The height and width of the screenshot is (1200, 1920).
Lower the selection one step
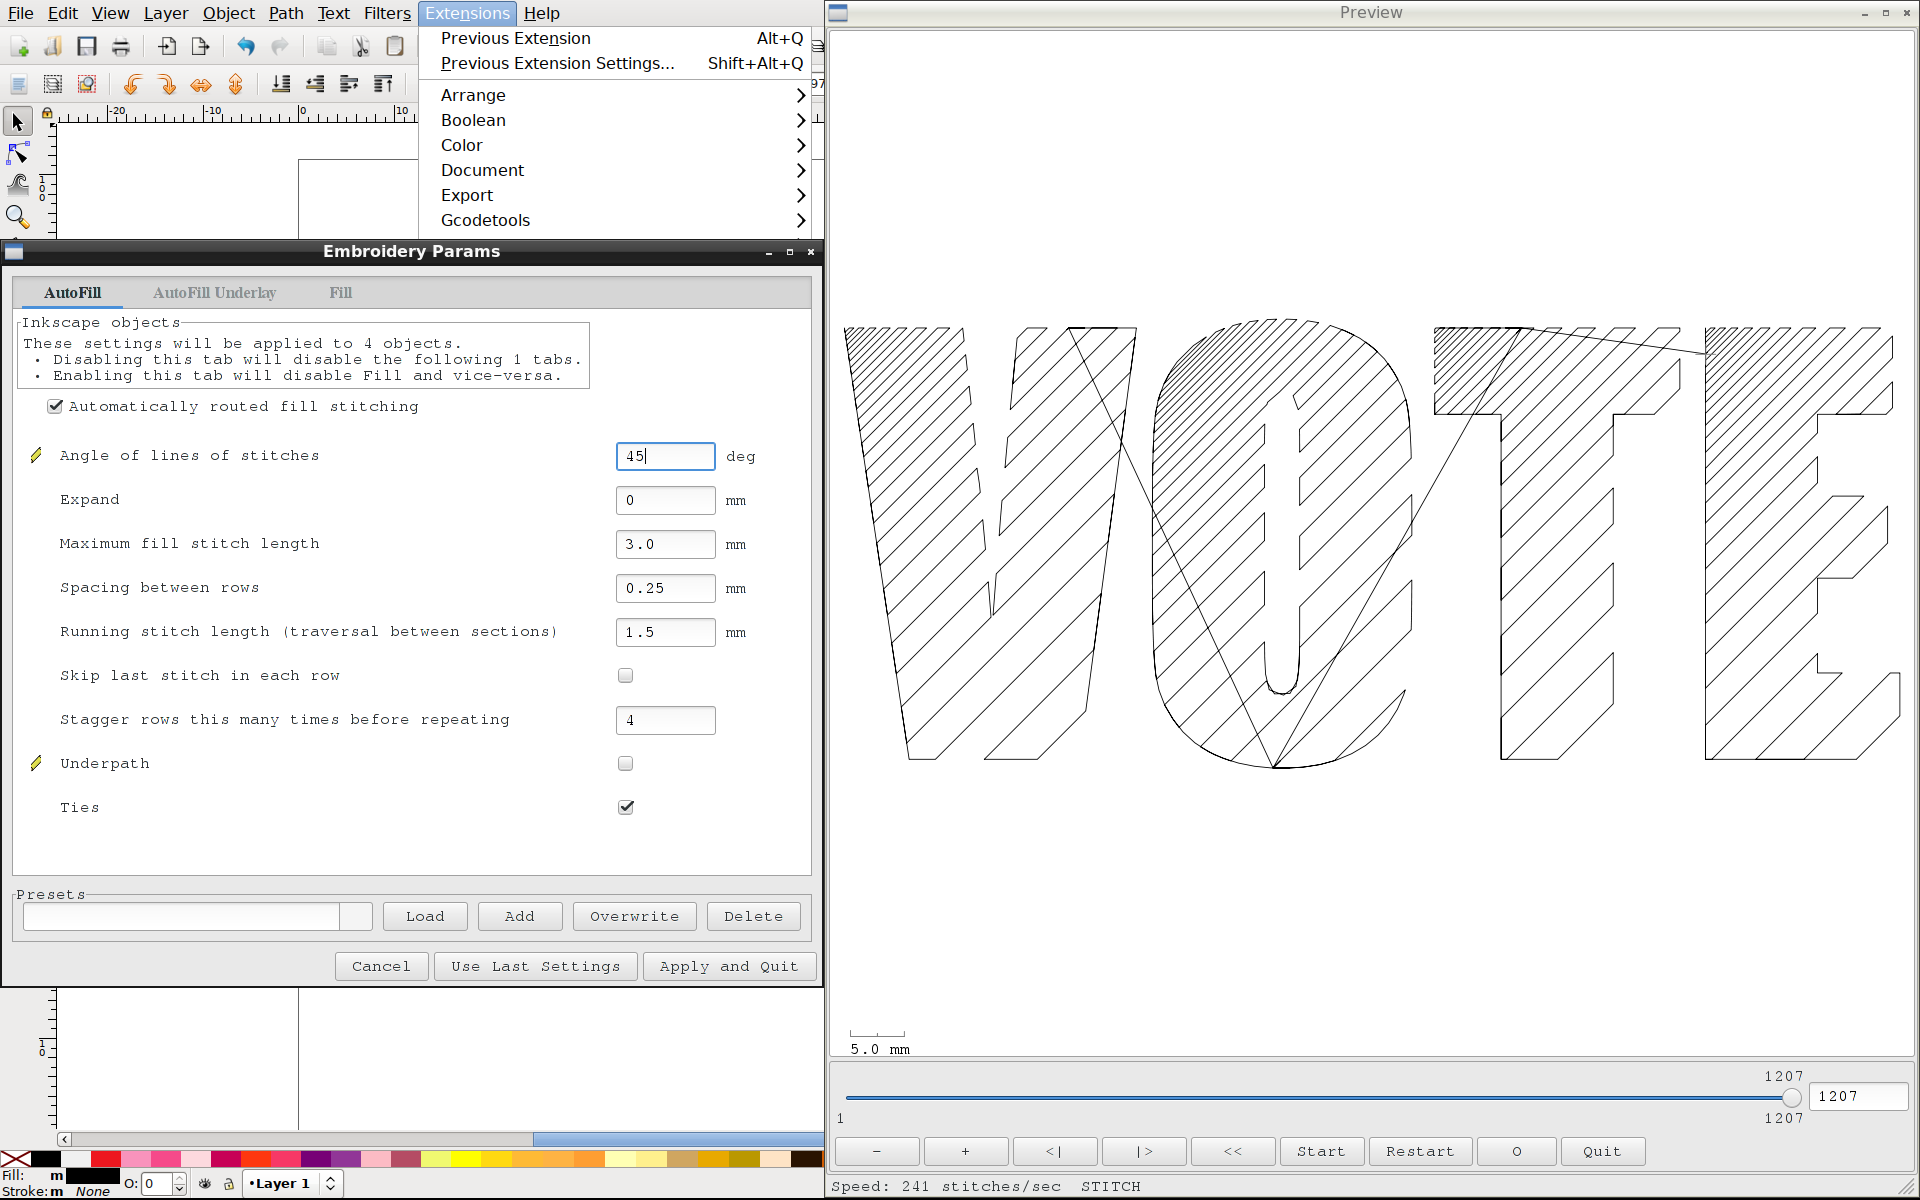coord(315,84)
